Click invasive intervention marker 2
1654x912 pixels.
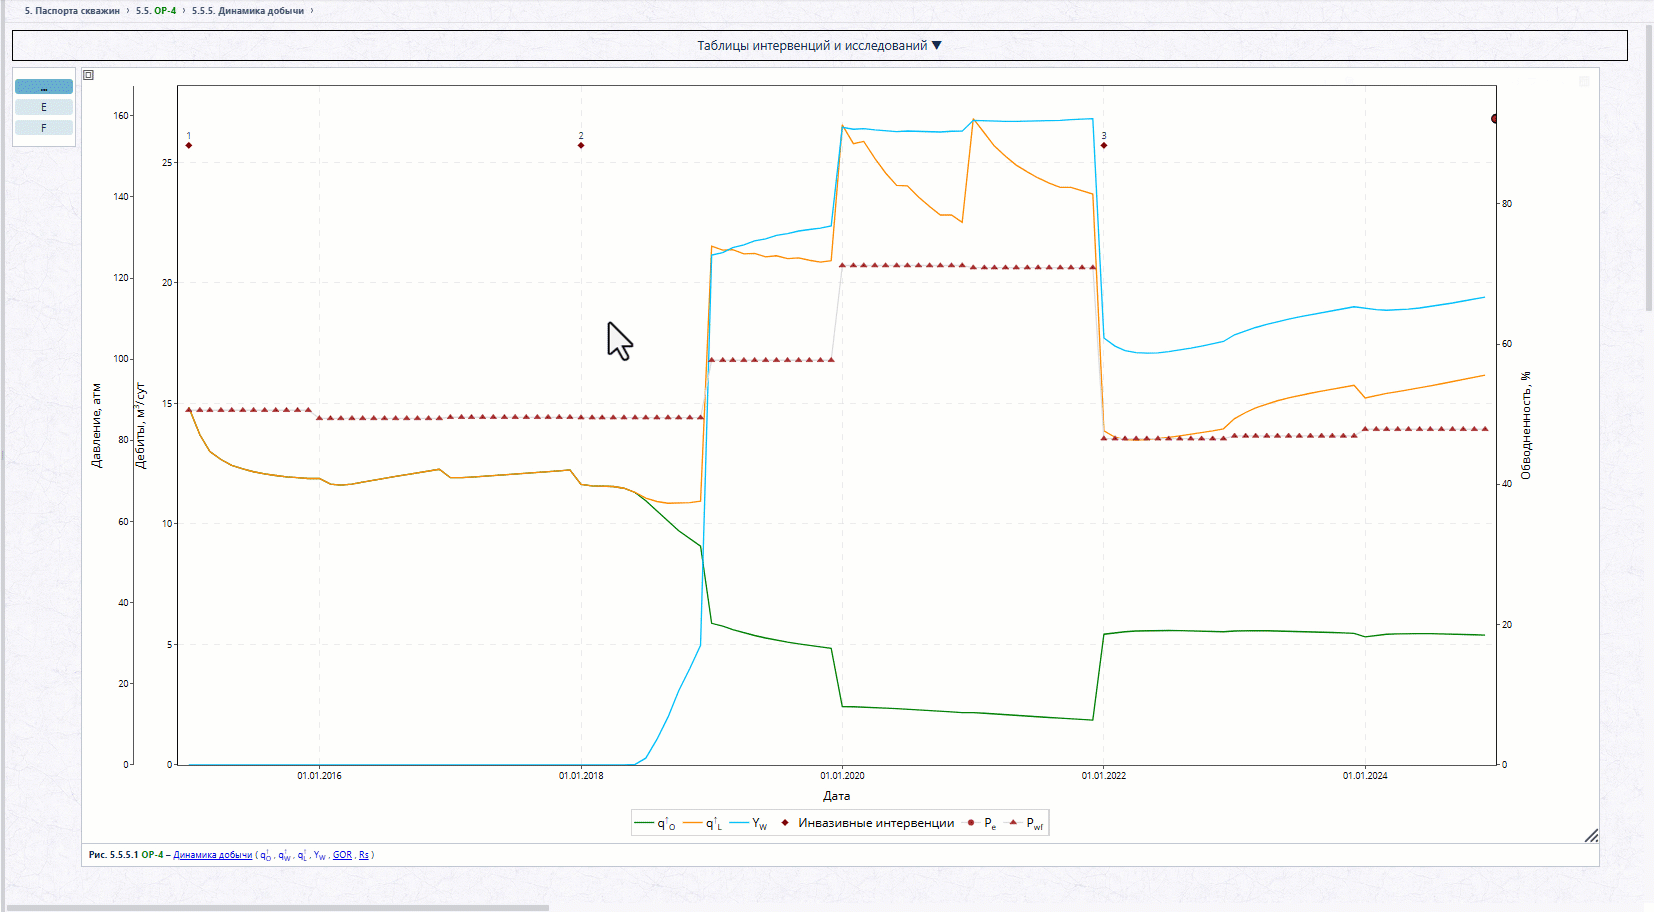point(581,145)
